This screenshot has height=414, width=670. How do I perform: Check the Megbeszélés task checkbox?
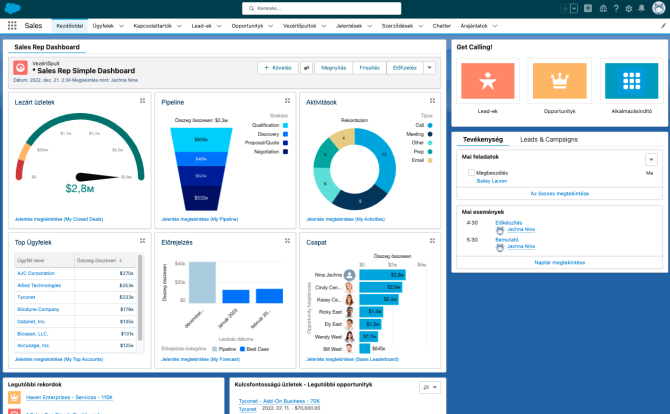coord(471,173)
